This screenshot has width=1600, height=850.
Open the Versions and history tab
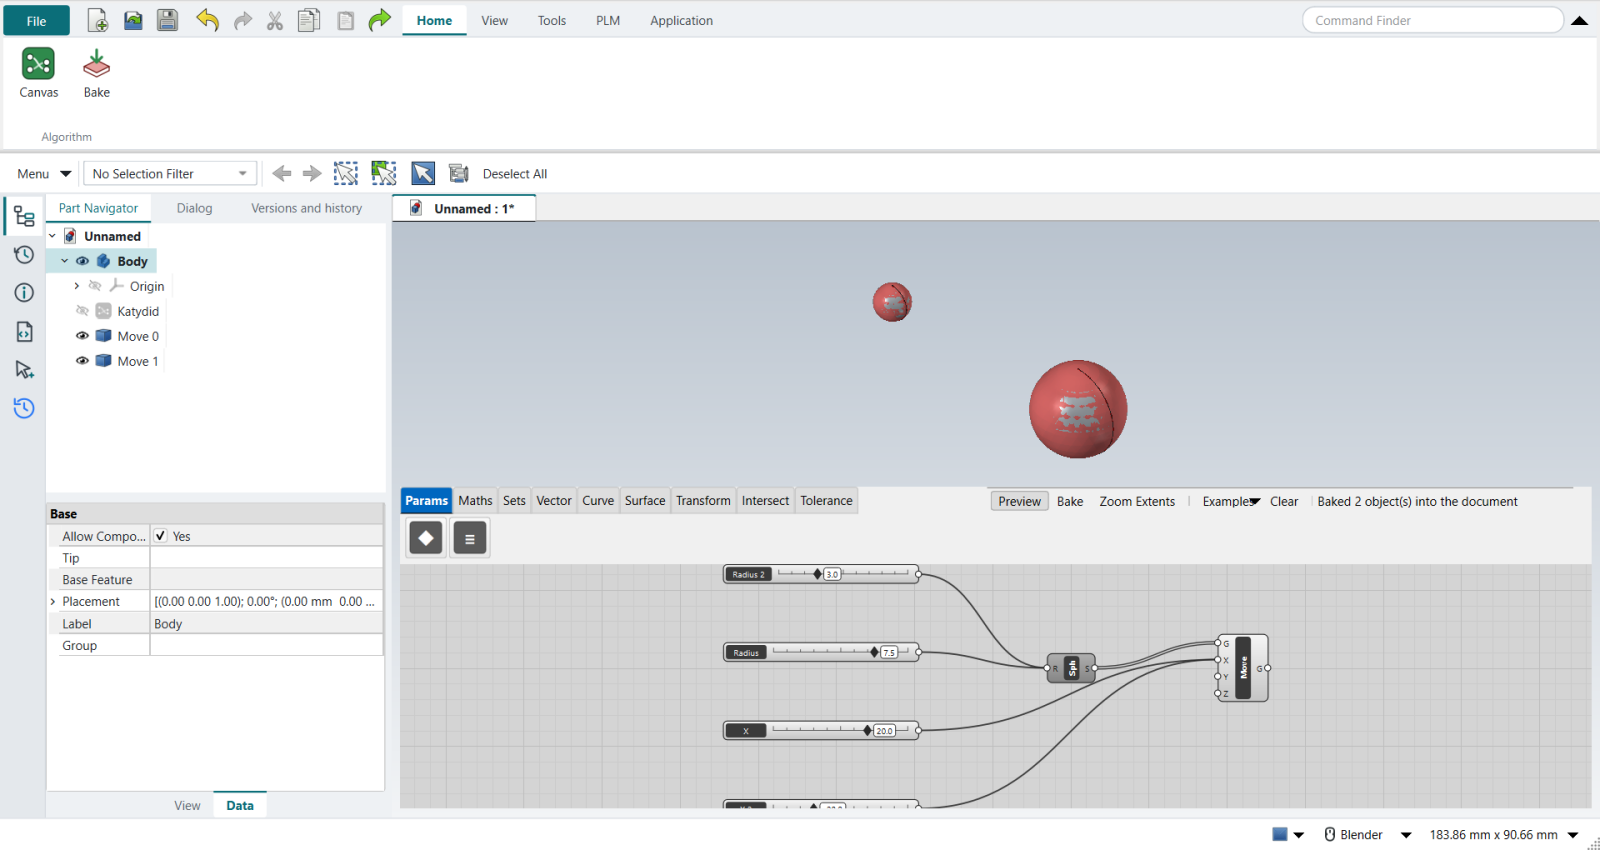pos(306,208)
